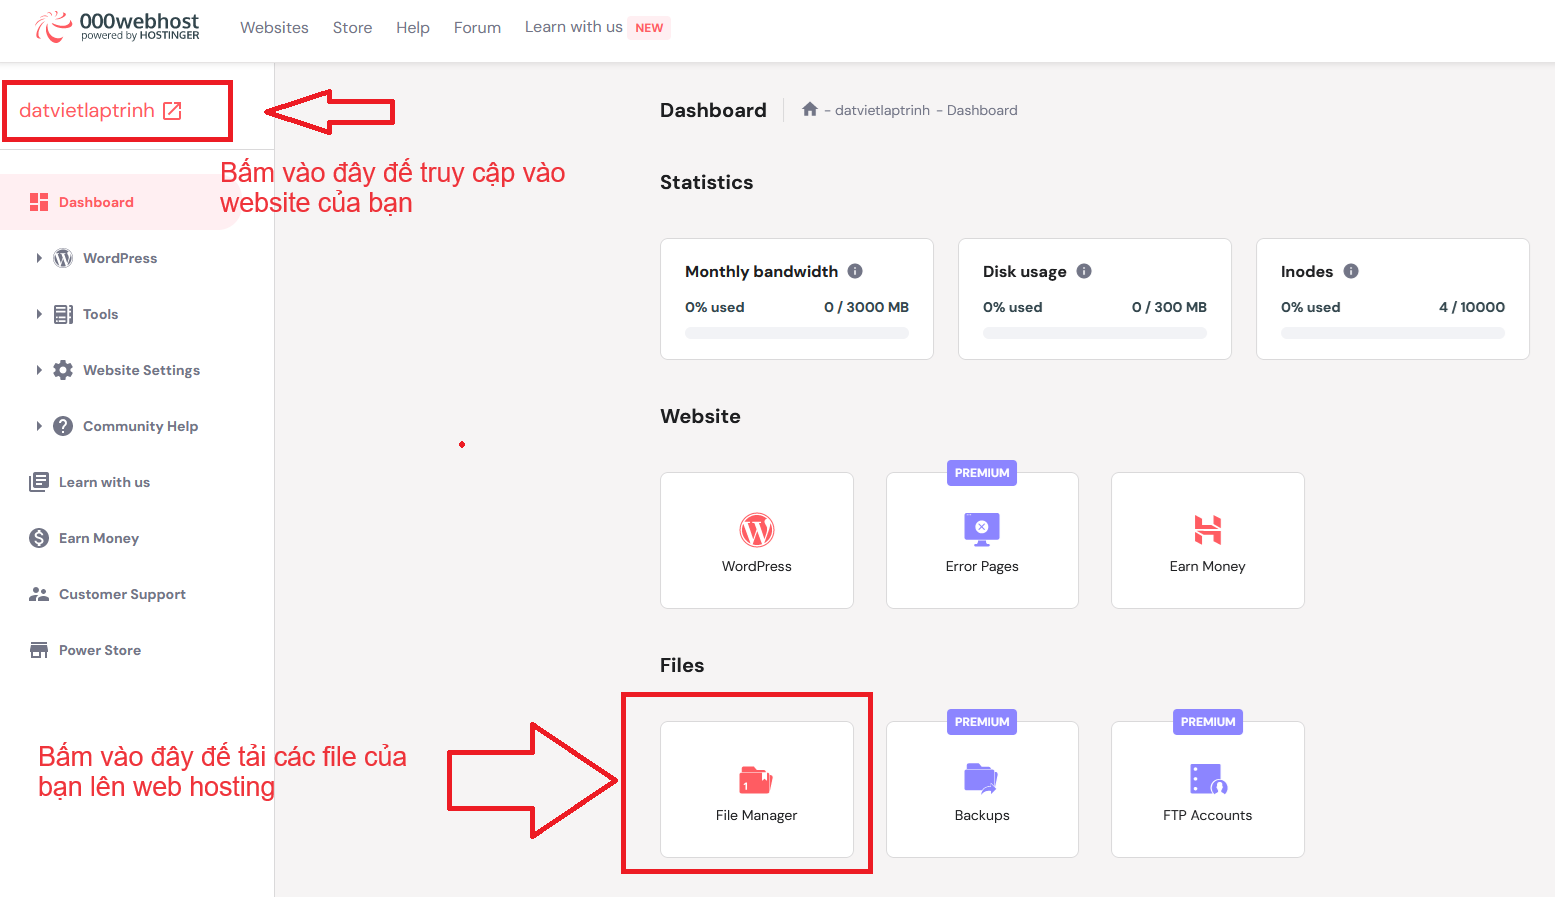Screen dimensions: 1555x897
Task: Click 'Earn Money' label in Website card
Action: (x=1208, y=566)
